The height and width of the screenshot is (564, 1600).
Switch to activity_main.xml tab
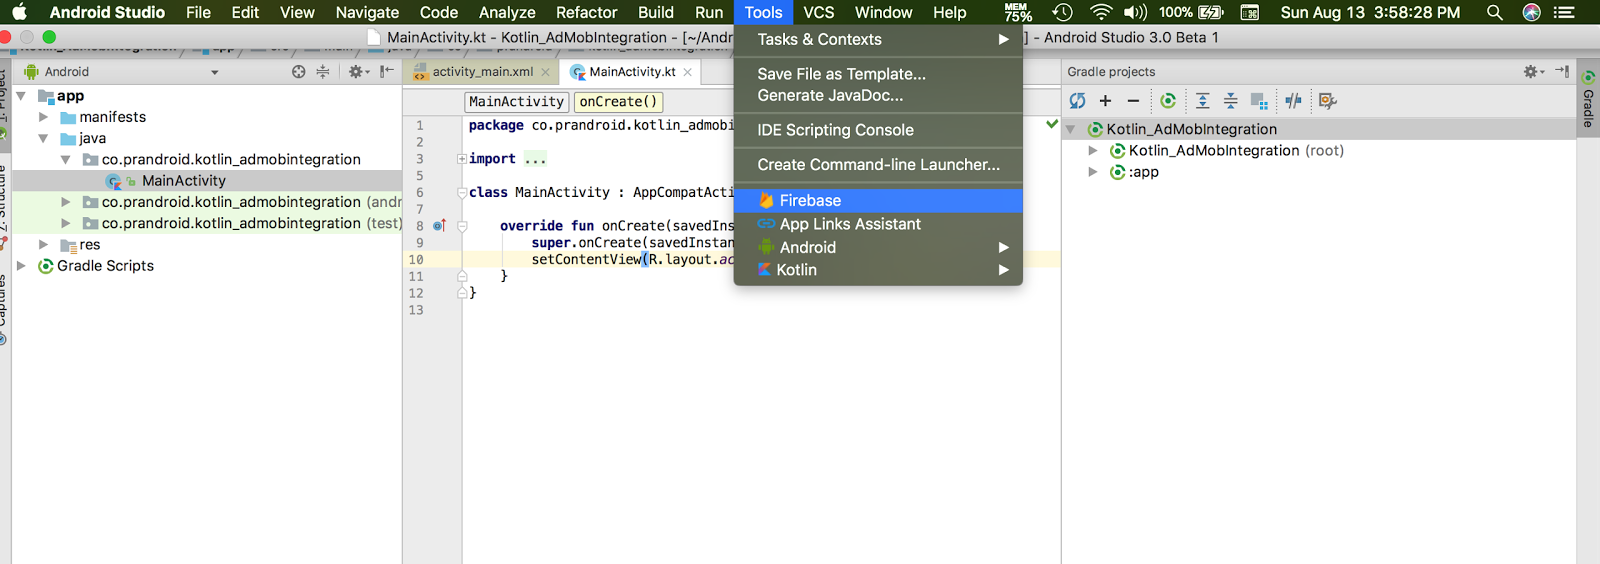(x=482, y=72)
